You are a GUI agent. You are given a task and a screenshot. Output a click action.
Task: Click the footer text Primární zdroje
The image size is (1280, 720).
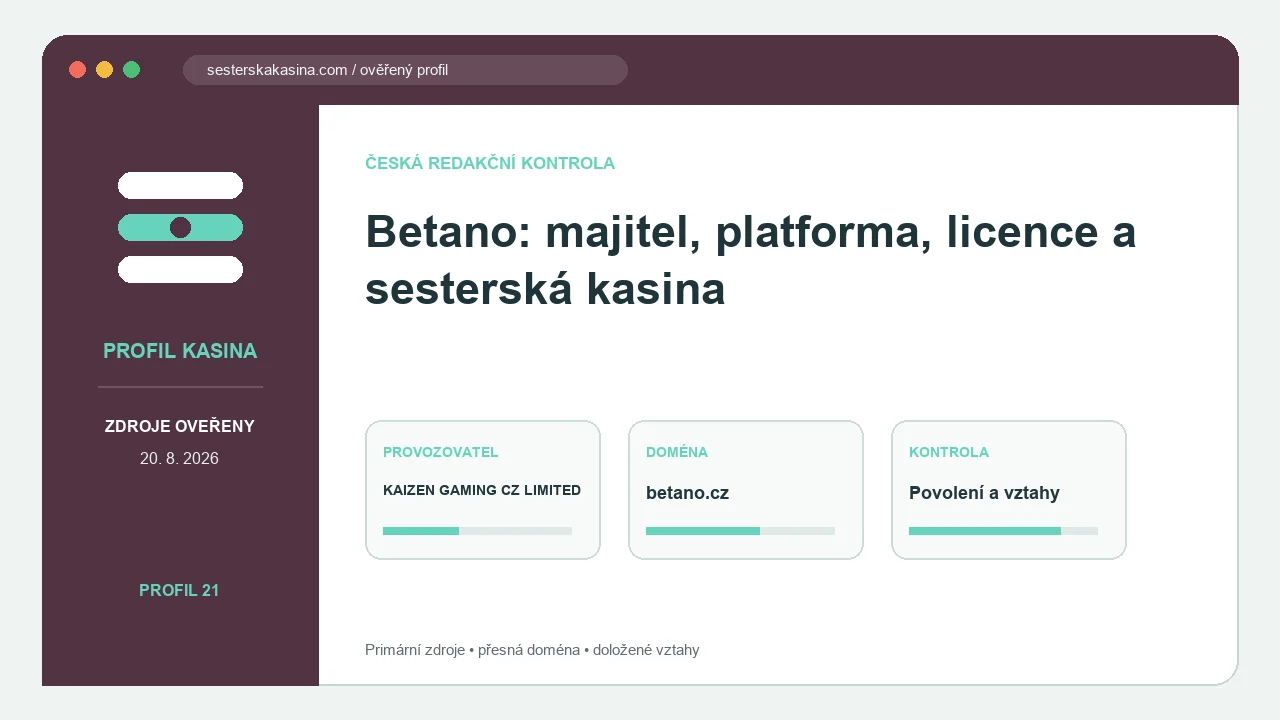tap(415, 650)
